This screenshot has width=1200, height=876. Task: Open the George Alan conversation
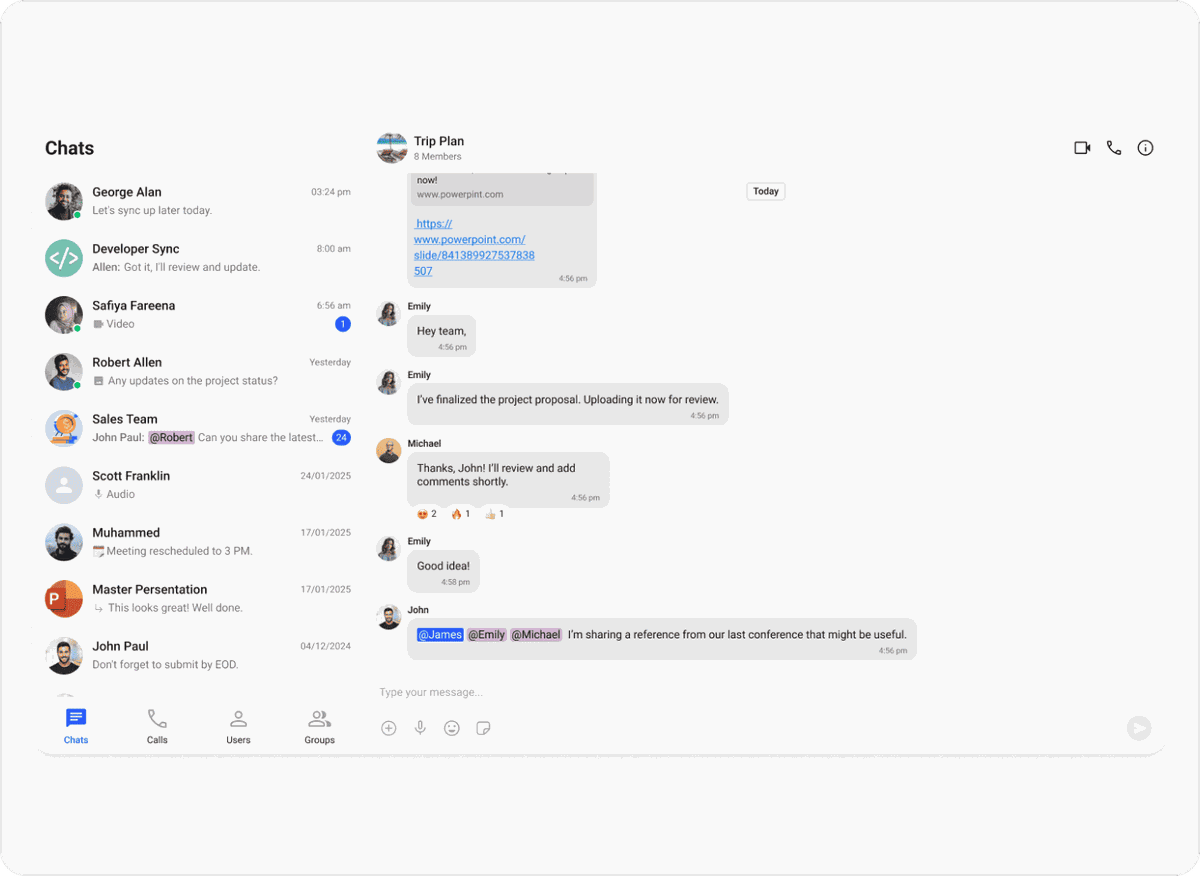click(x=198, y=201)
